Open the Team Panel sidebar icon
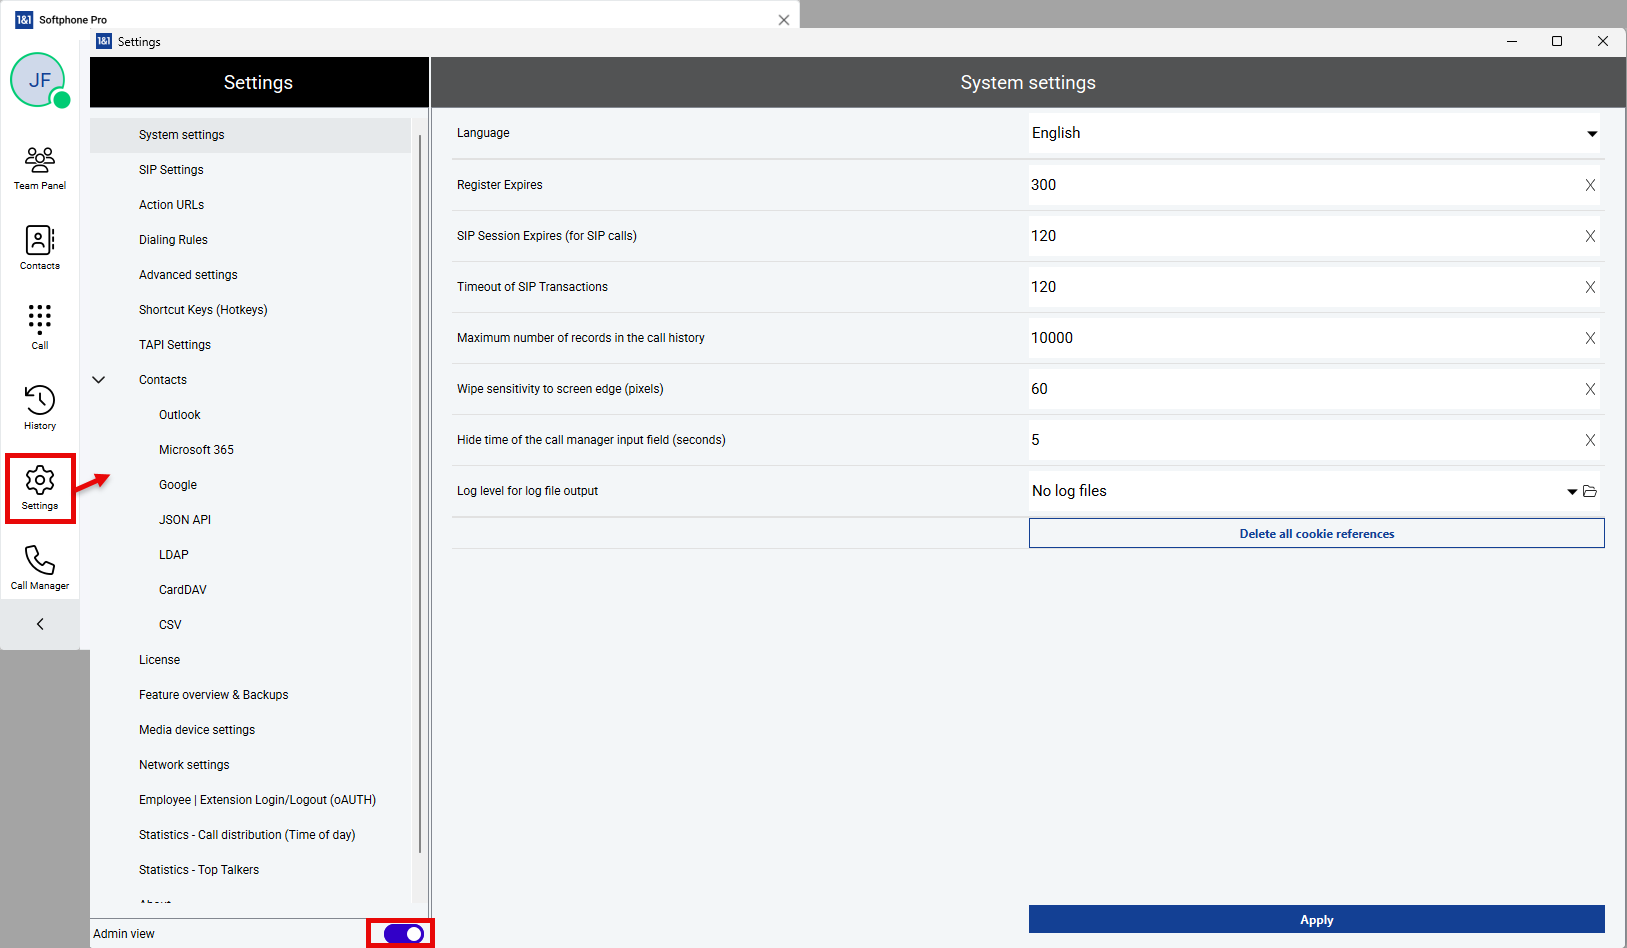This screenshot has width=1627, height=948. click(x=40, y=167)
